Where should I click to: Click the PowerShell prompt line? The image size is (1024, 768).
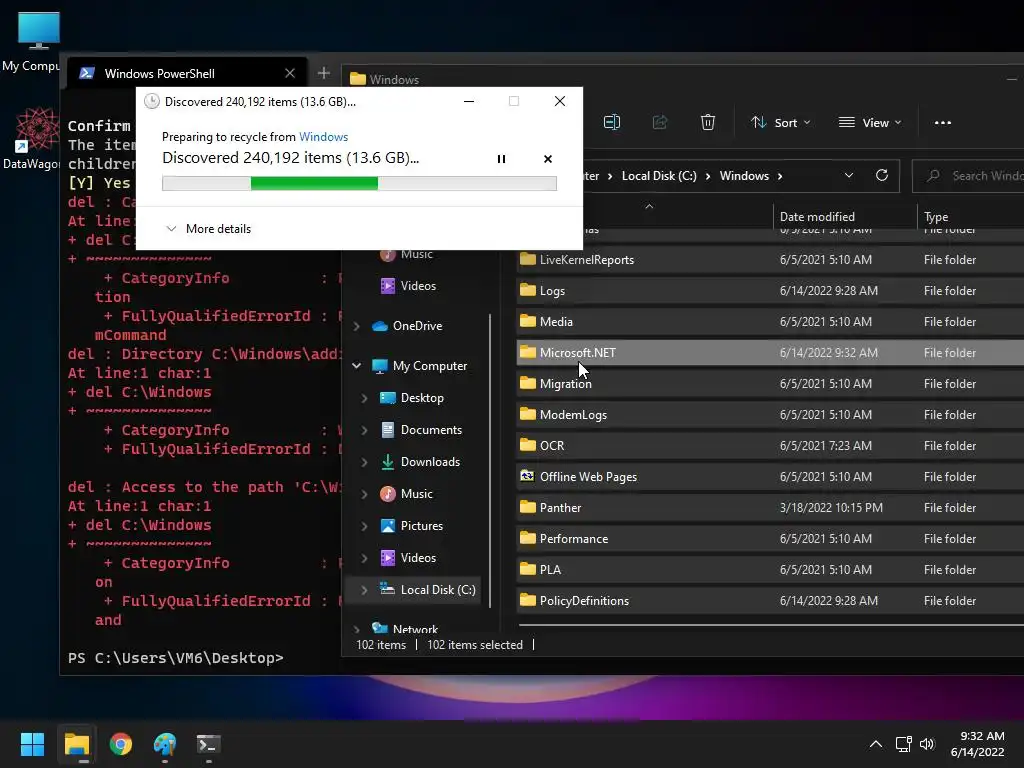176,658
